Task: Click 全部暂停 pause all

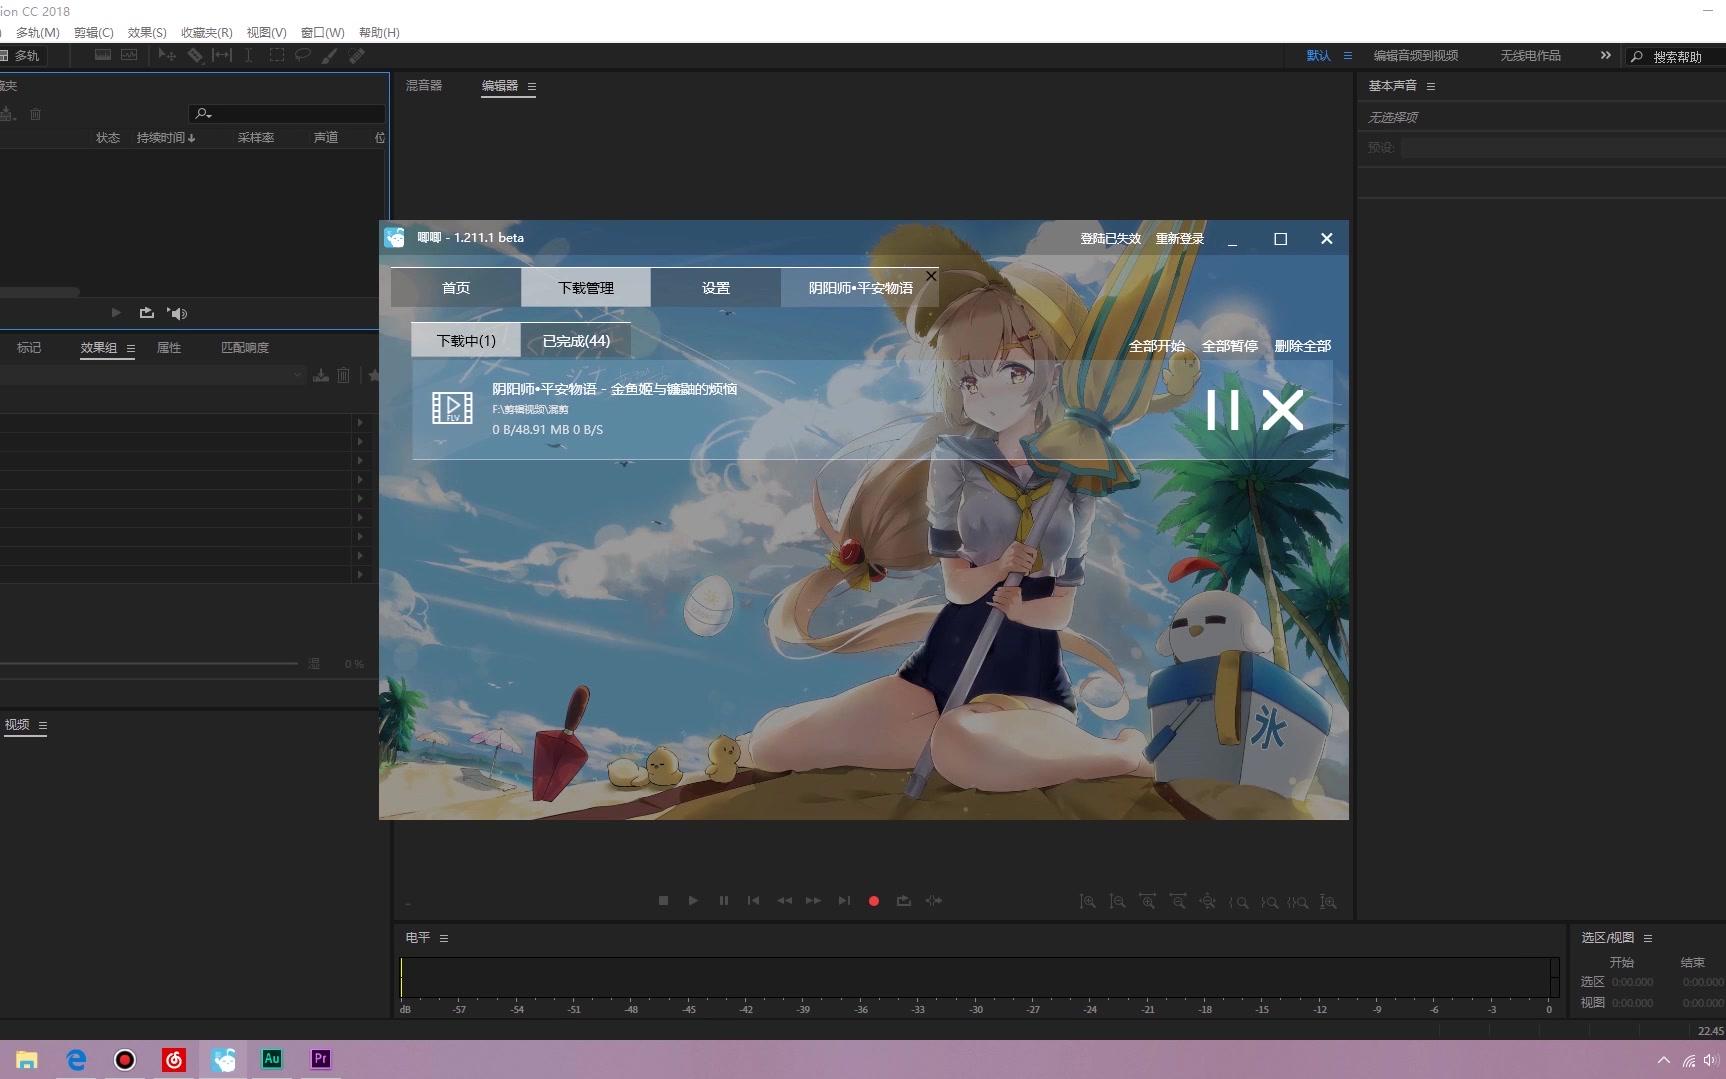Action: coord(1230,346)
